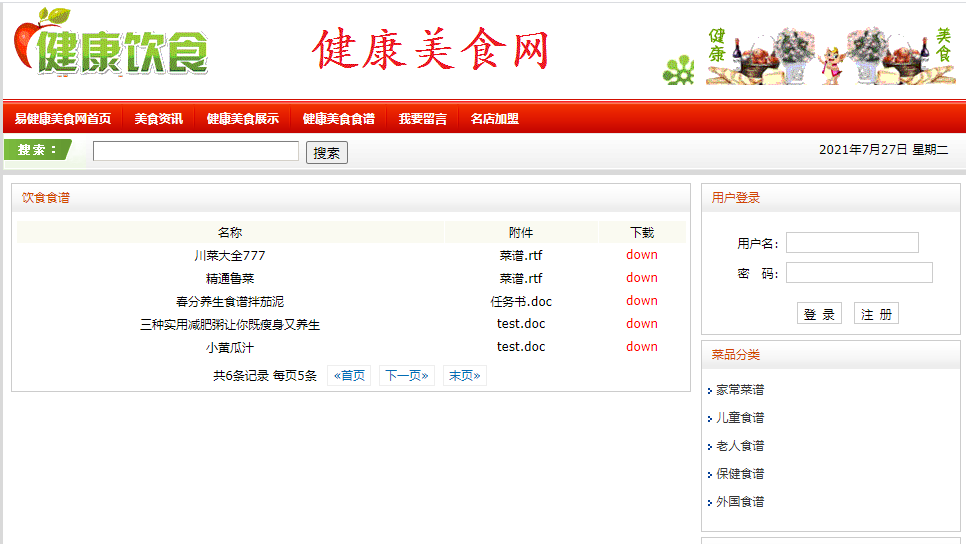The height and width of the screenshot is (544, 966).
Task: Click the 下载 column header
Action: [642, 232]
